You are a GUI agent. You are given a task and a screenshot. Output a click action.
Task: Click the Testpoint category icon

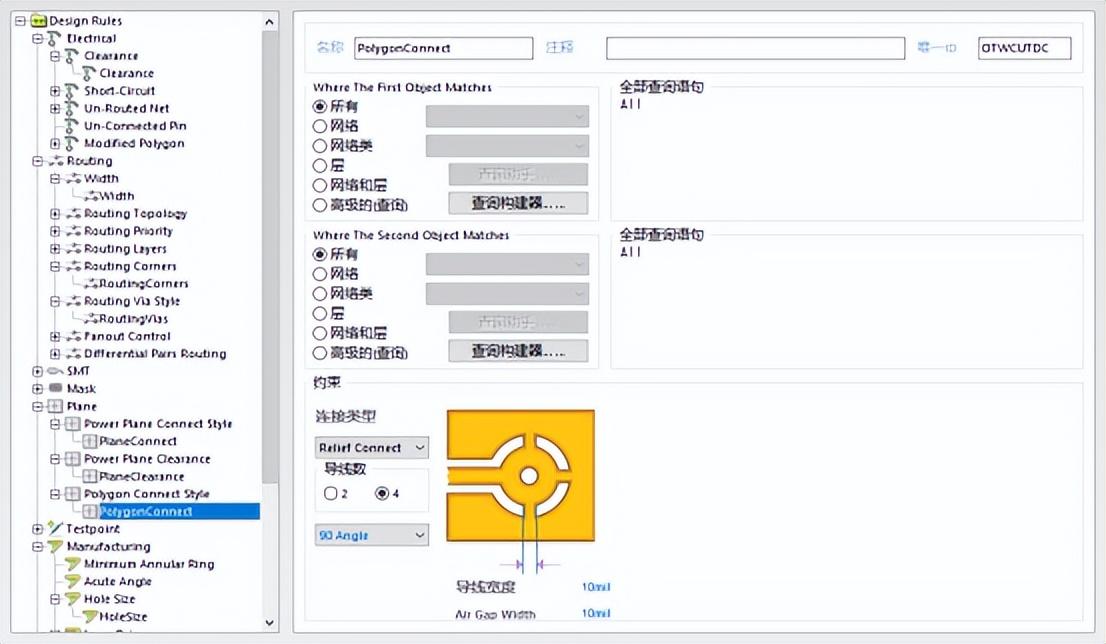(54, 529)
